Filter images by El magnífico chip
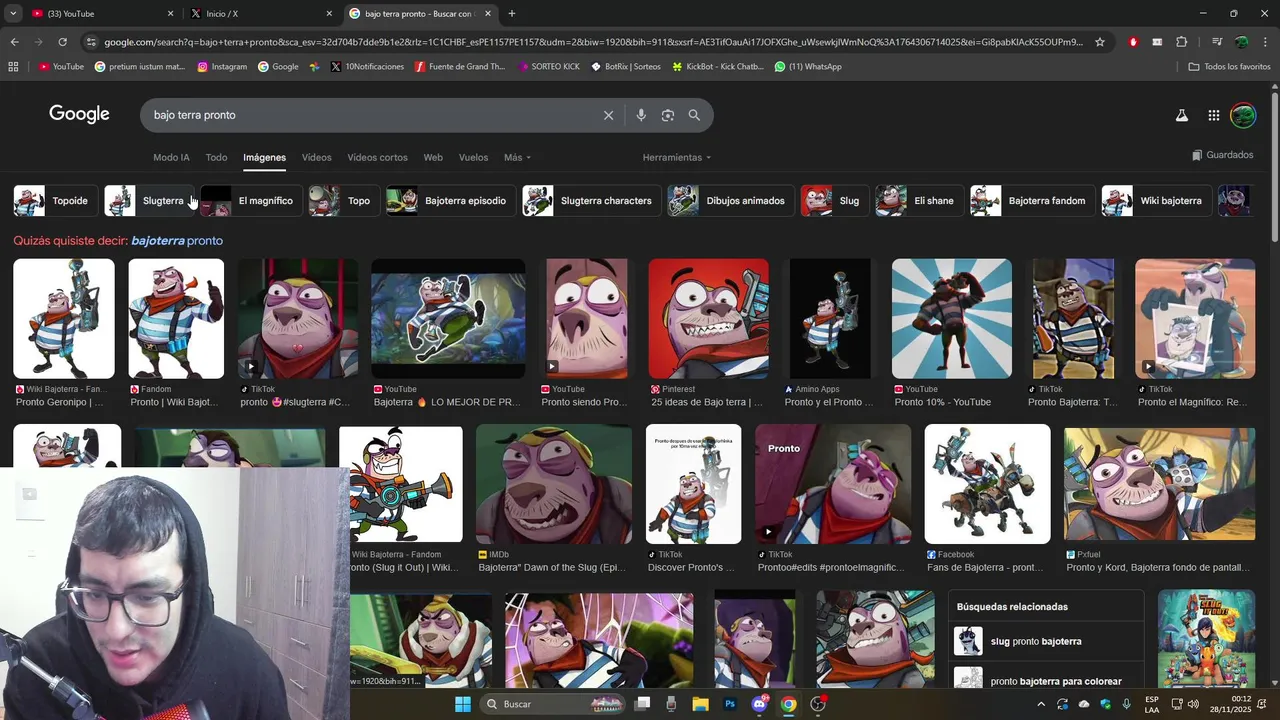Image resolution: width=1280 pixels, height=720 pixels. 251,200
